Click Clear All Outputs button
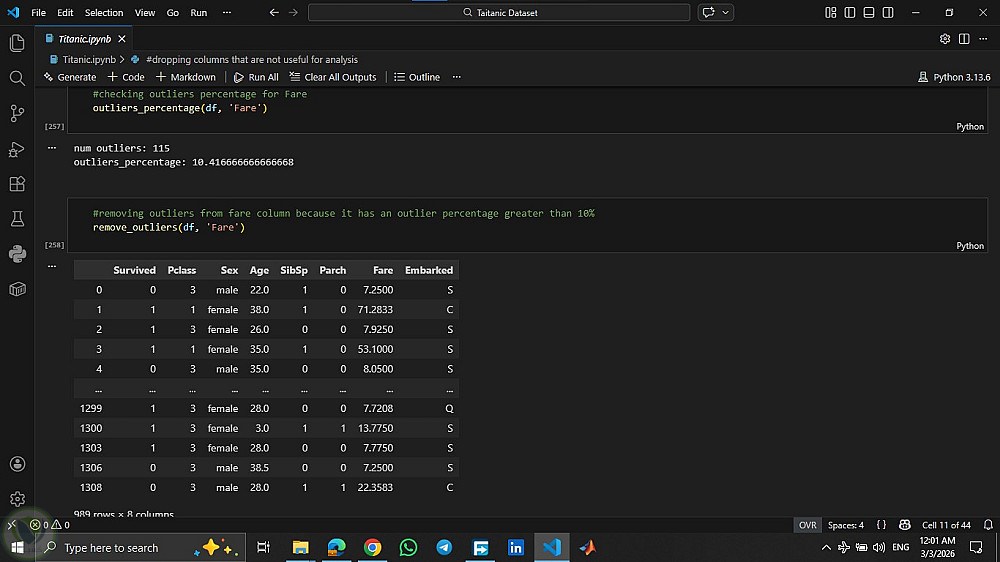Image resolution: width=1000 pixels, height=562 pixels. tap(333, 77)
